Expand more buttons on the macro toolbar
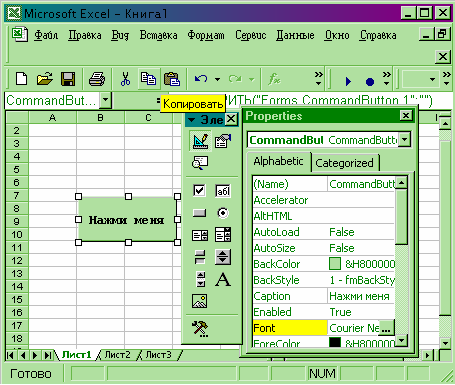 coord(386,79)
